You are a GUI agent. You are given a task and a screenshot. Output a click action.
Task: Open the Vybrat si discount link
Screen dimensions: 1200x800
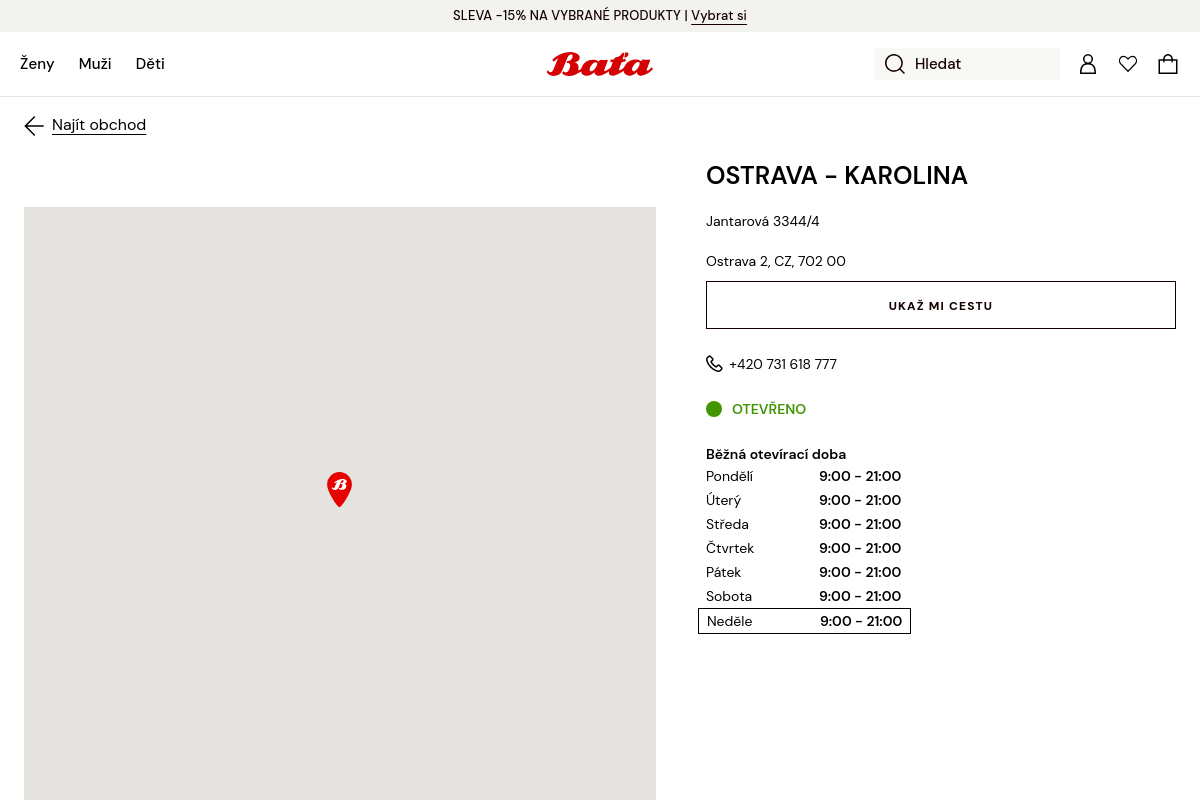(719, 15)
